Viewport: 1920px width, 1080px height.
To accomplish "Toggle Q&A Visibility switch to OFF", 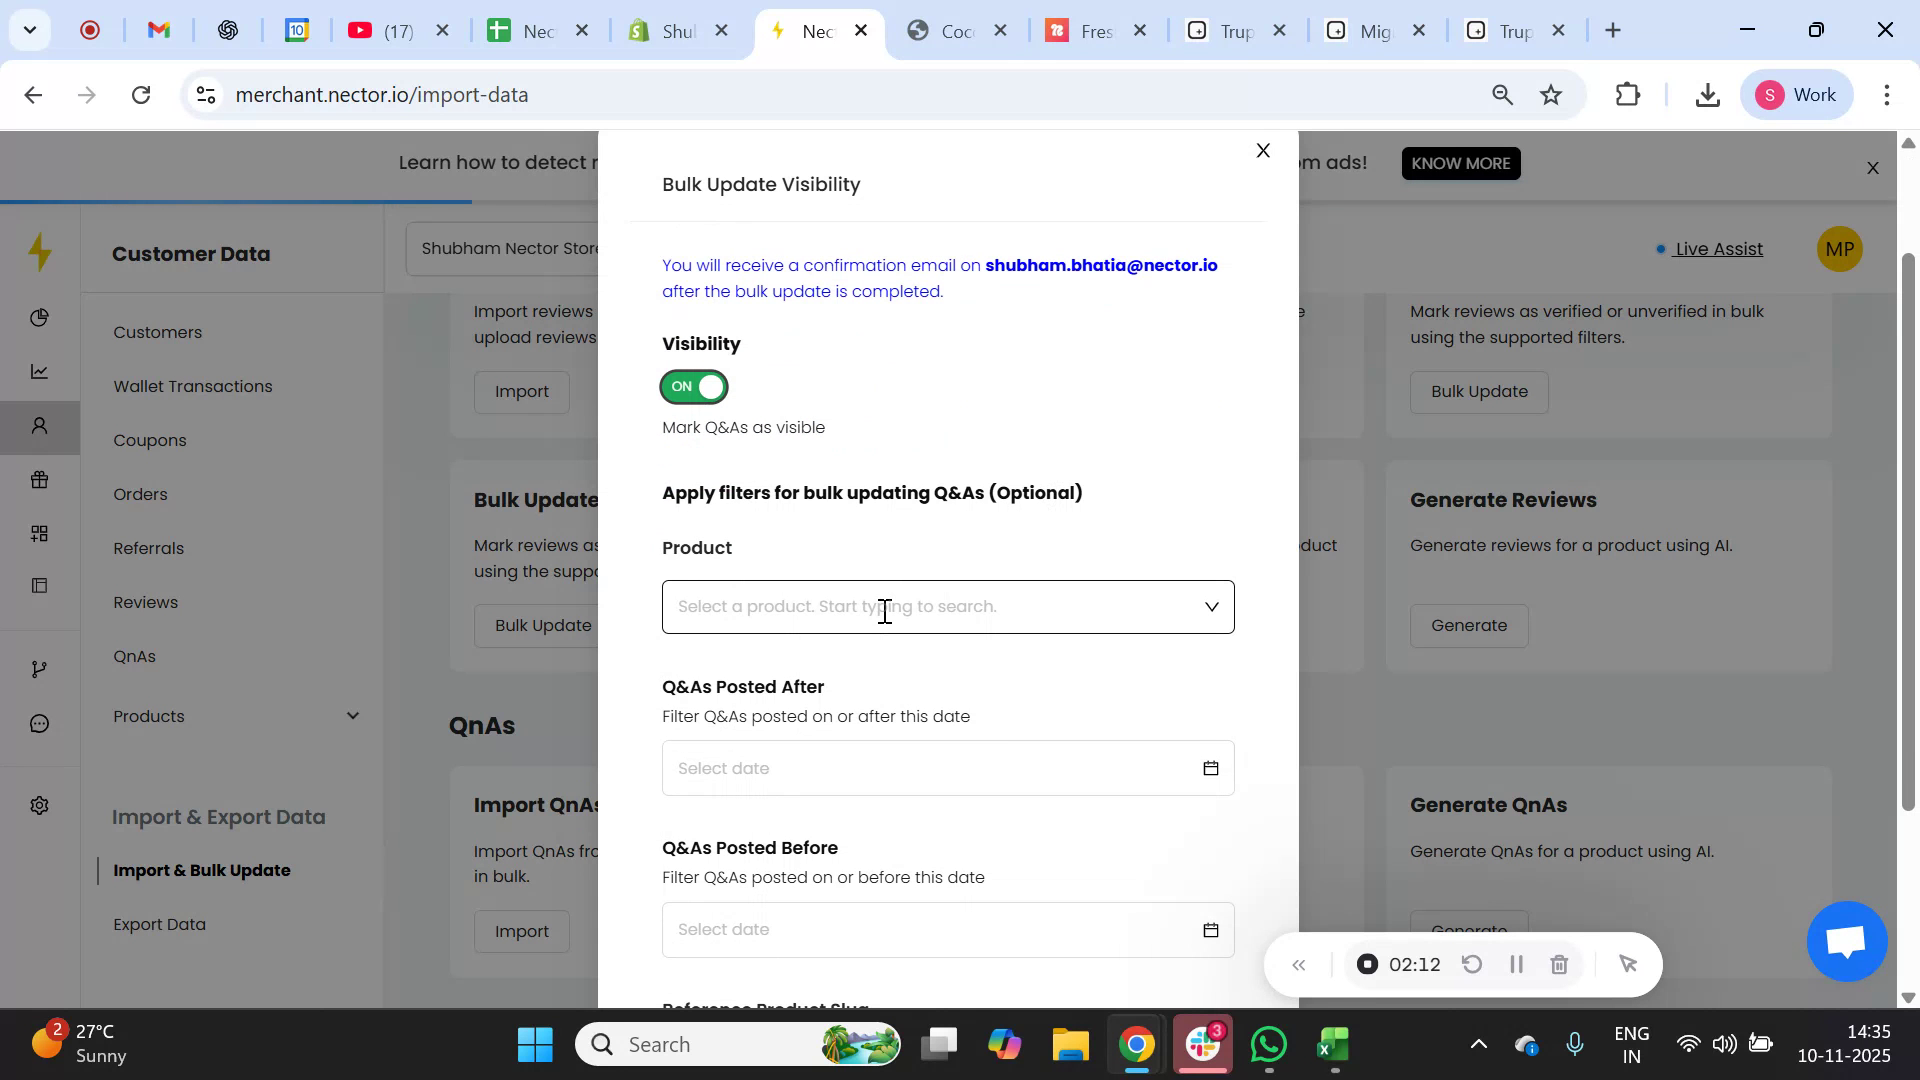I will pos(693,387).
